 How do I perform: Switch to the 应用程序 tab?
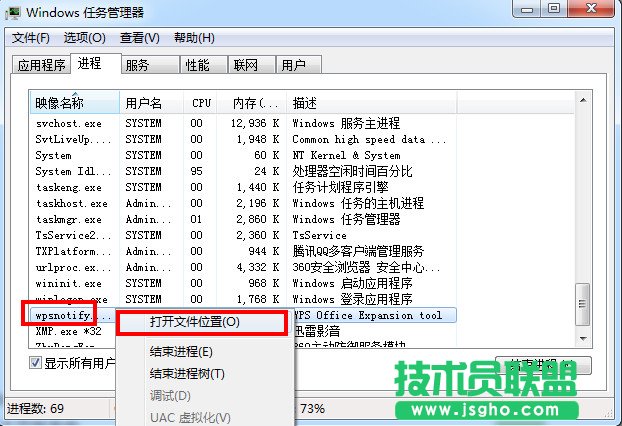(41, 66)
